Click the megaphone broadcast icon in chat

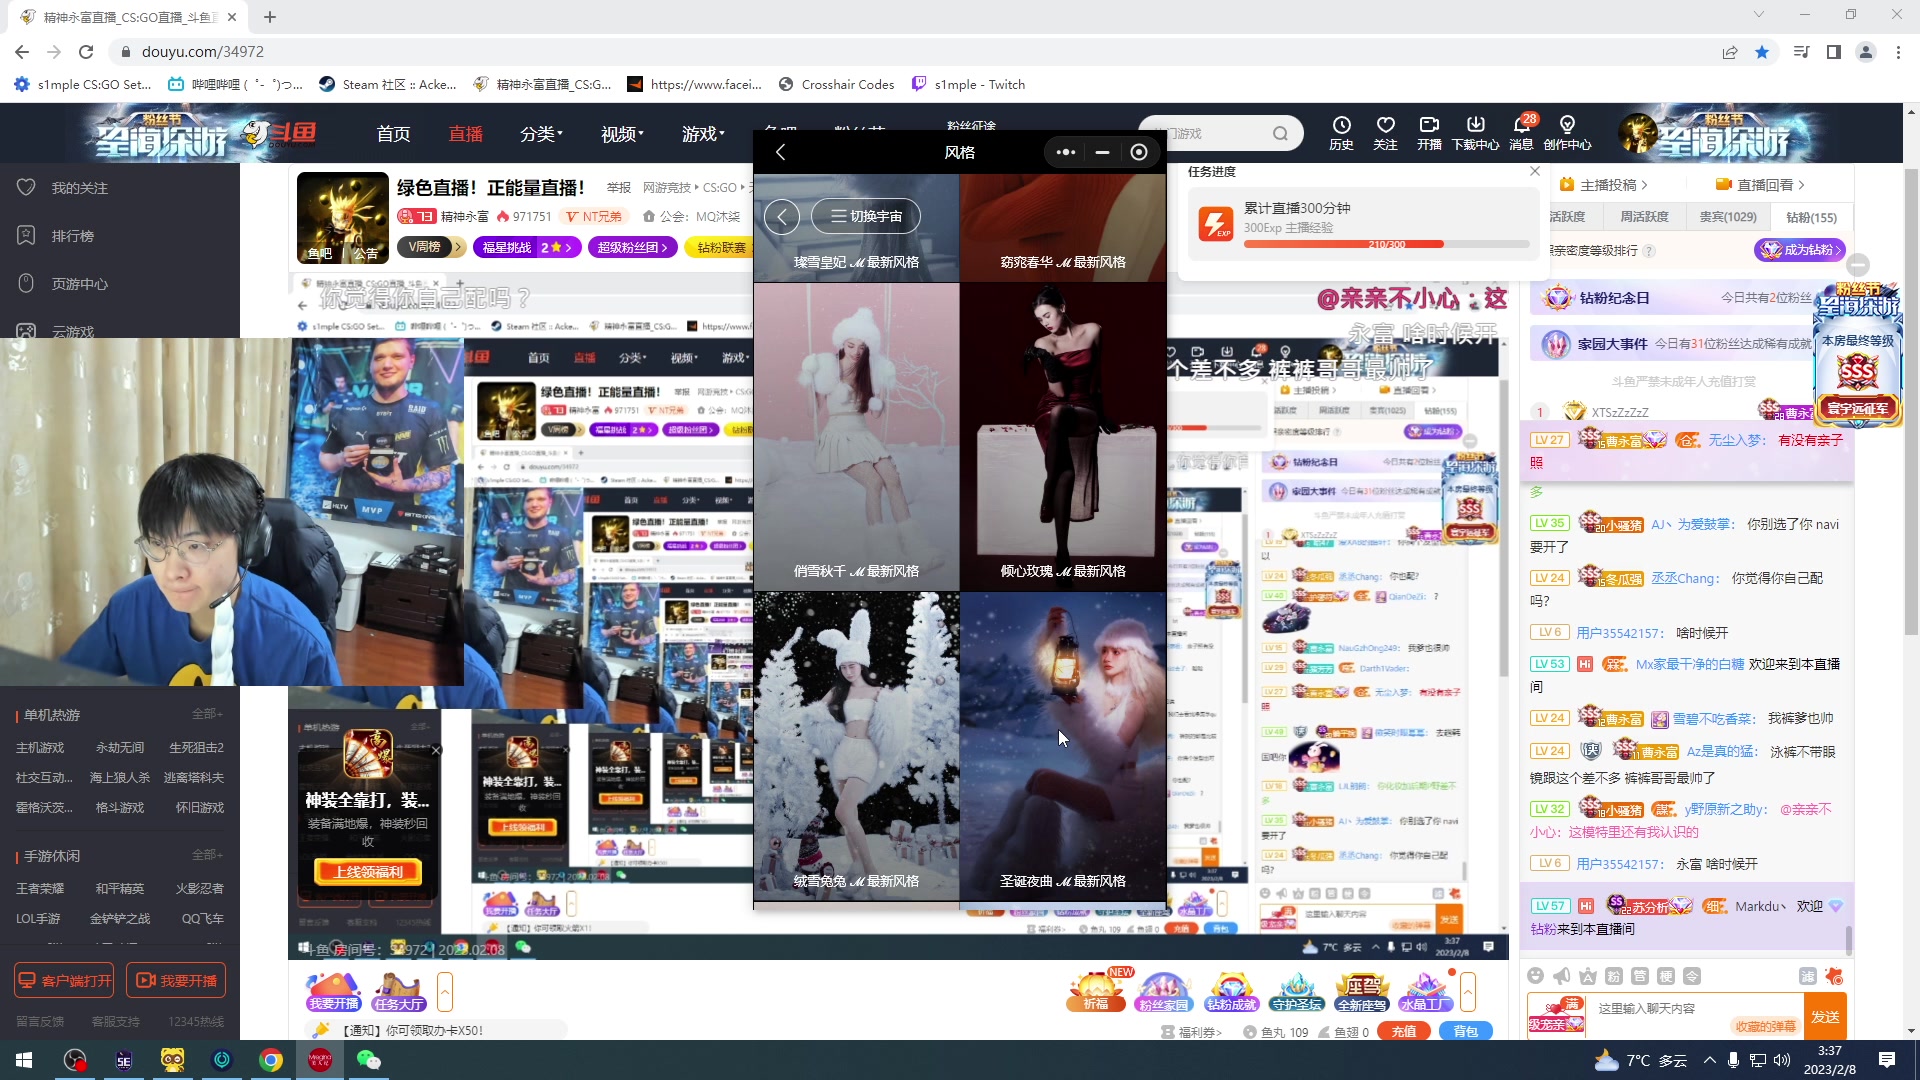1562,976
